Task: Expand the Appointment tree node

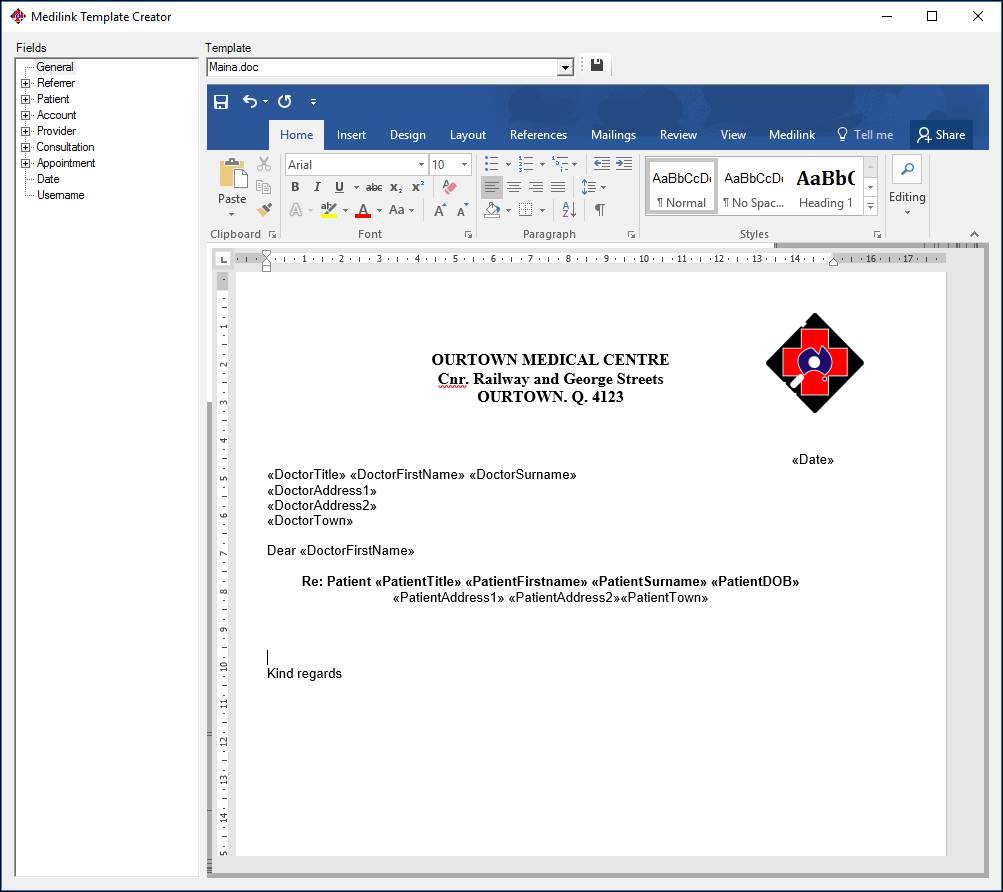Action: (x=26, y=163)
